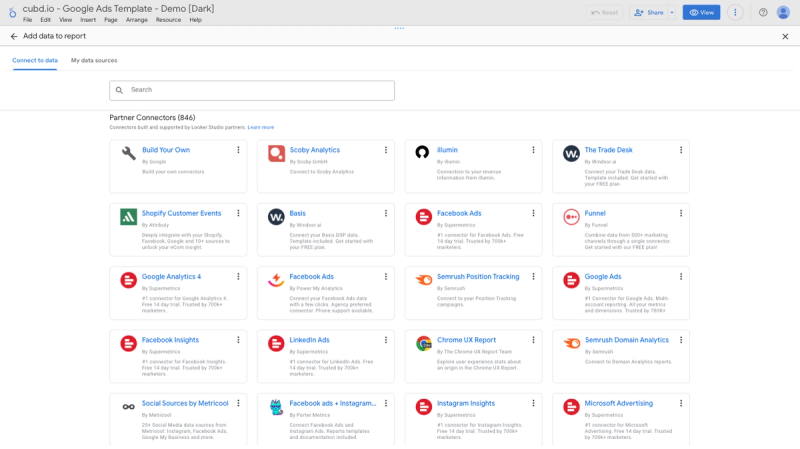Viewport: 800px width, 449px height.
Task: Open the Facebook ads + Instagram connector title
Action: 333,403
